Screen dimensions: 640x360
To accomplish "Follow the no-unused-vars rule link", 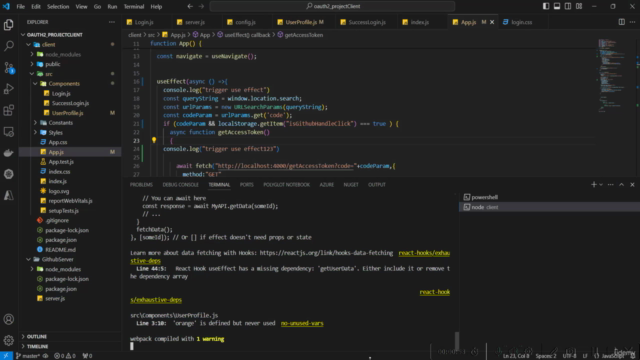I will coord(302,323).
